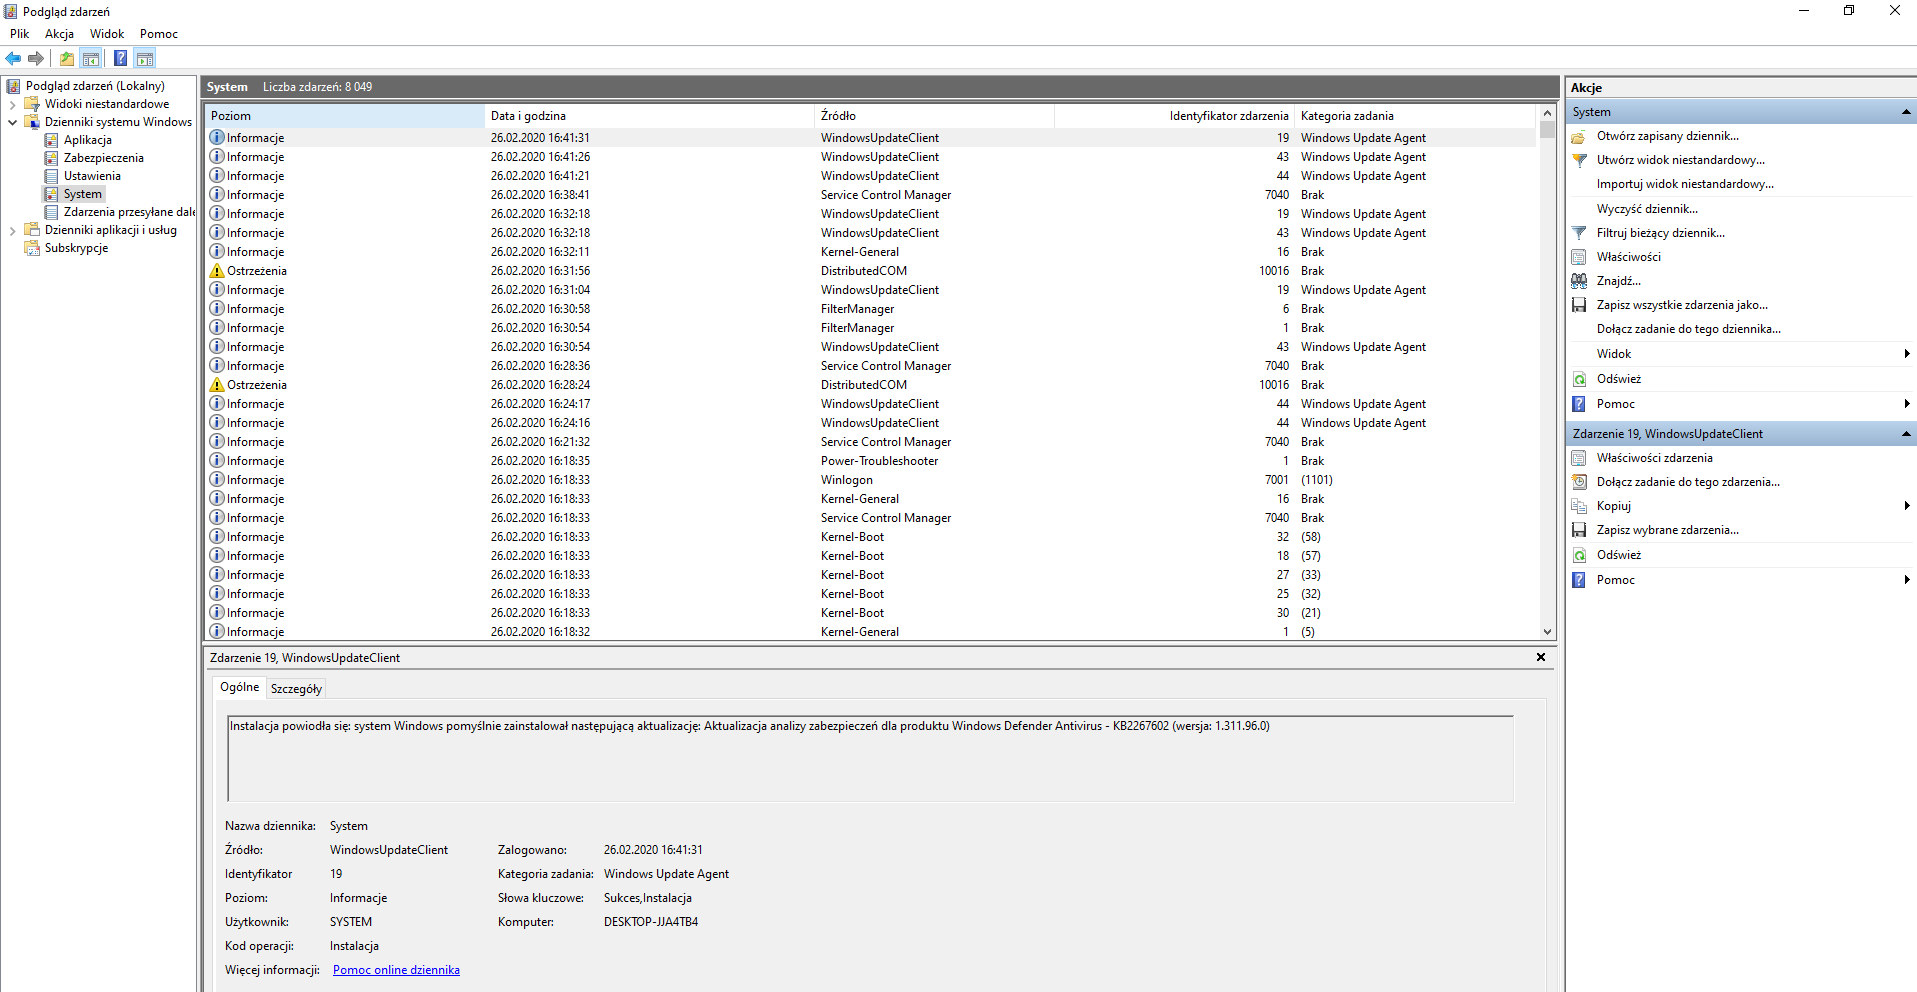Collapse the 'System' actions section header arrow
Image resolution: width=1917 pixels, height=992 pixels.
pyautogui.click(x=1906, y=112)
